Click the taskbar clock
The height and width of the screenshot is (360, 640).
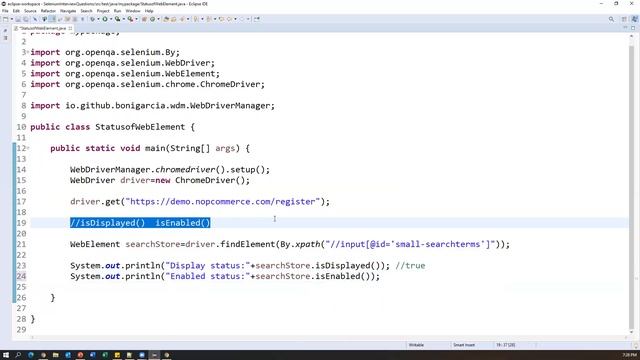point(630,355)
